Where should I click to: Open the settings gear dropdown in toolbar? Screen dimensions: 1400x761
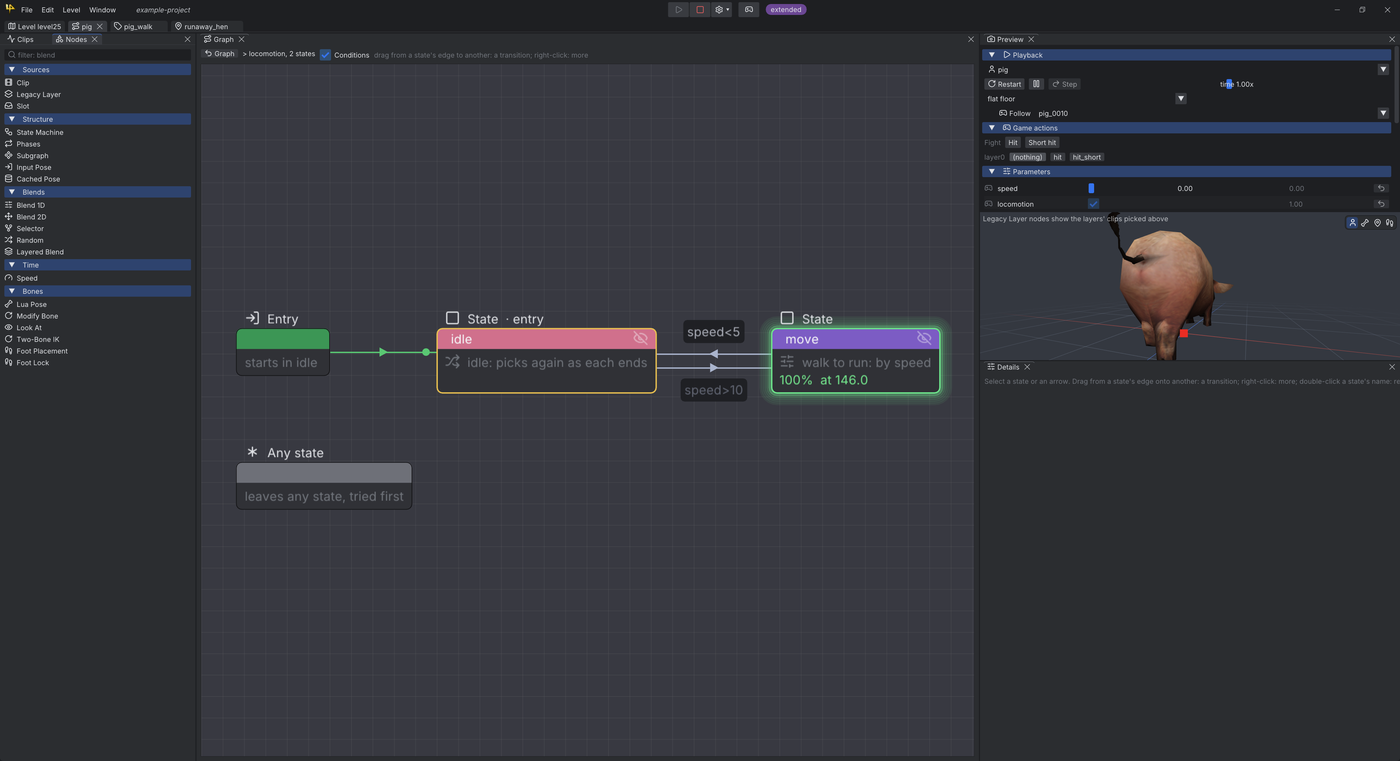pos(722,10)
